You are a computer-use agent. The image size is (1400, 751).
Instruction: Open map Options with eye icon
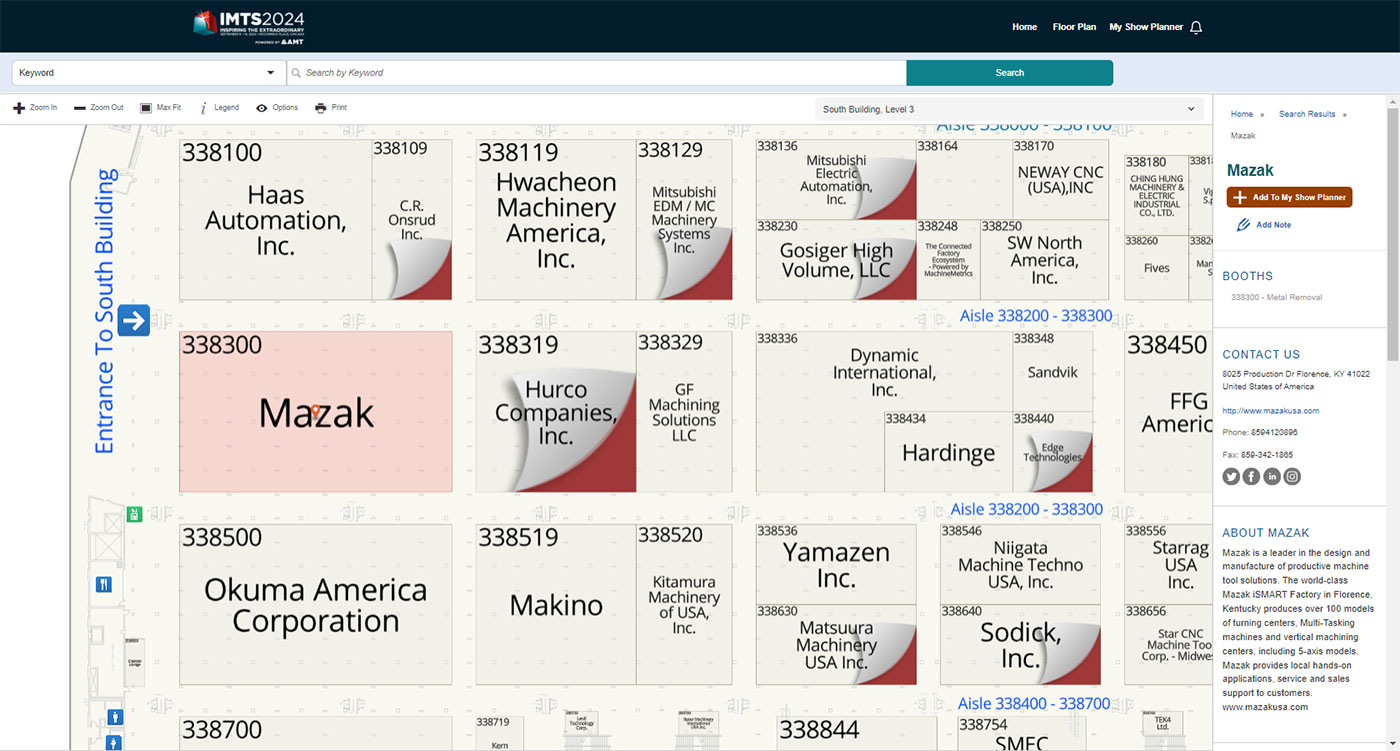tap(277, 108)
